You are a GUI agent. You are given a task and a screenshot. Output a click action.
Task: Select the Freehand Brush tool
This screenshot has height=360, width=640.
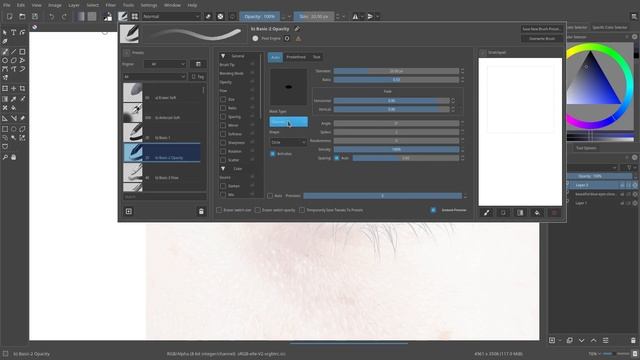point(5,52)
